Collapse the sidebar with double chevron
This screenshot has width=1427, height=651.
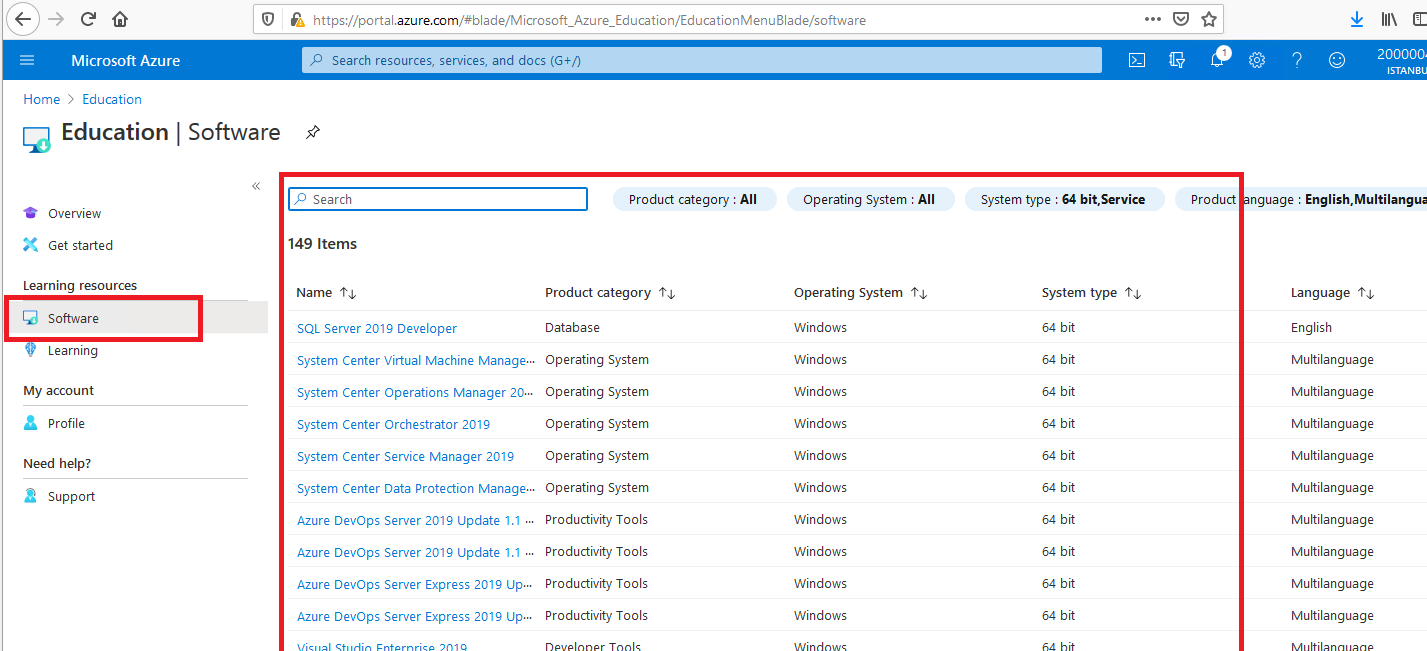click(256, 186)
